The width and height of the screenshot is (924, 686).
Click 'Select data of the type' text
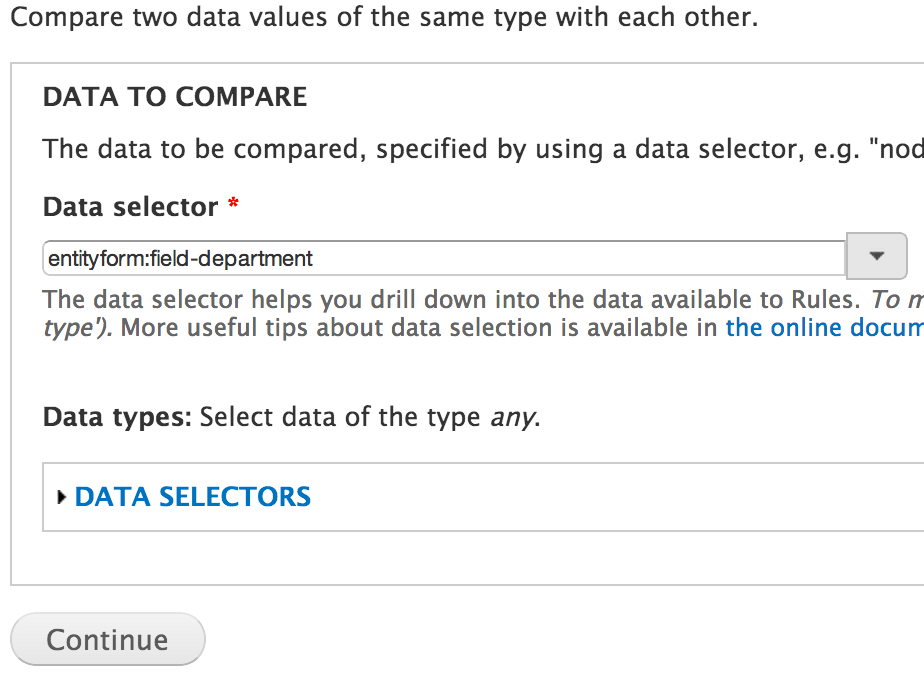tap(340, 416)
